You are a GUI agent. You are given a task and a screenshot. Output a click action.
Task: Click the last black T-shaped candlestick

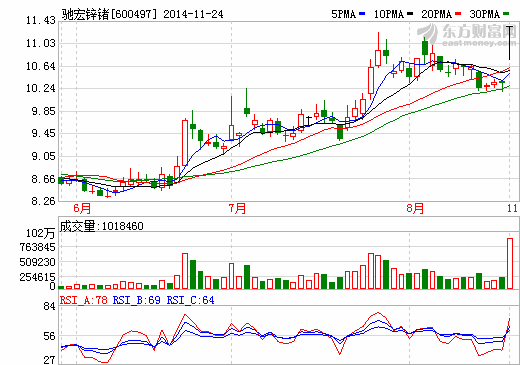click(x=509, y=43)
